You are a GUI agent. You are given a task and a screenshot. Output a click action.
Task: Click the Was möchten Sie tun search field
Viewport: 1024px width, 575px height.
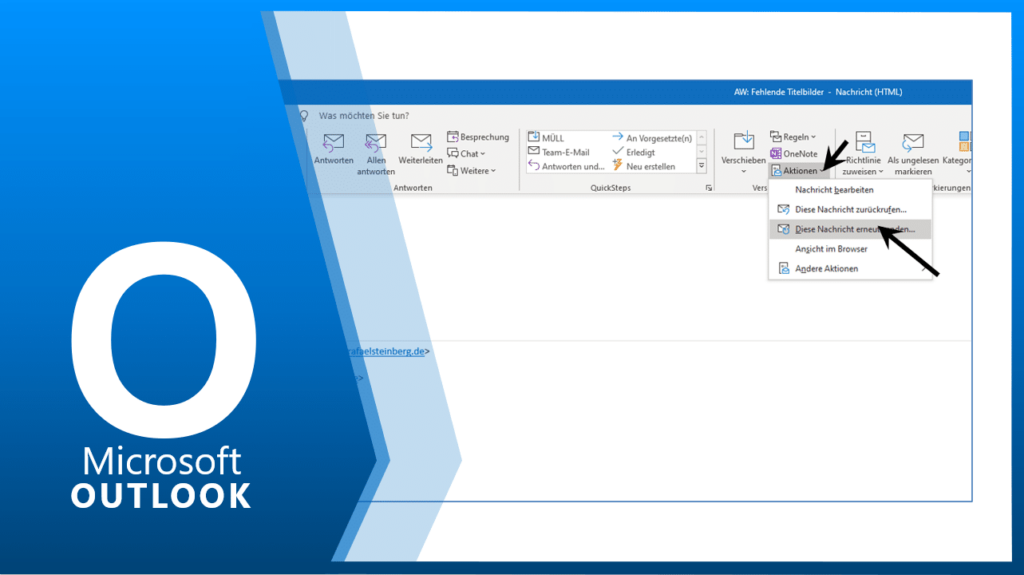[364, 116]
